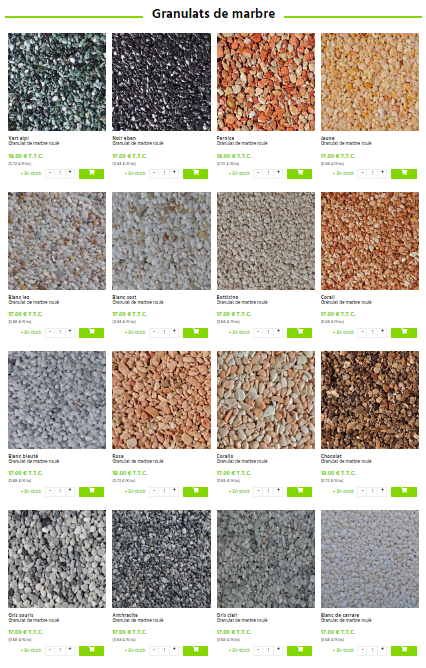Add Chocolat granulat to cart
The height and width of the screenshot is (668, 426).
tap(403, 491)
